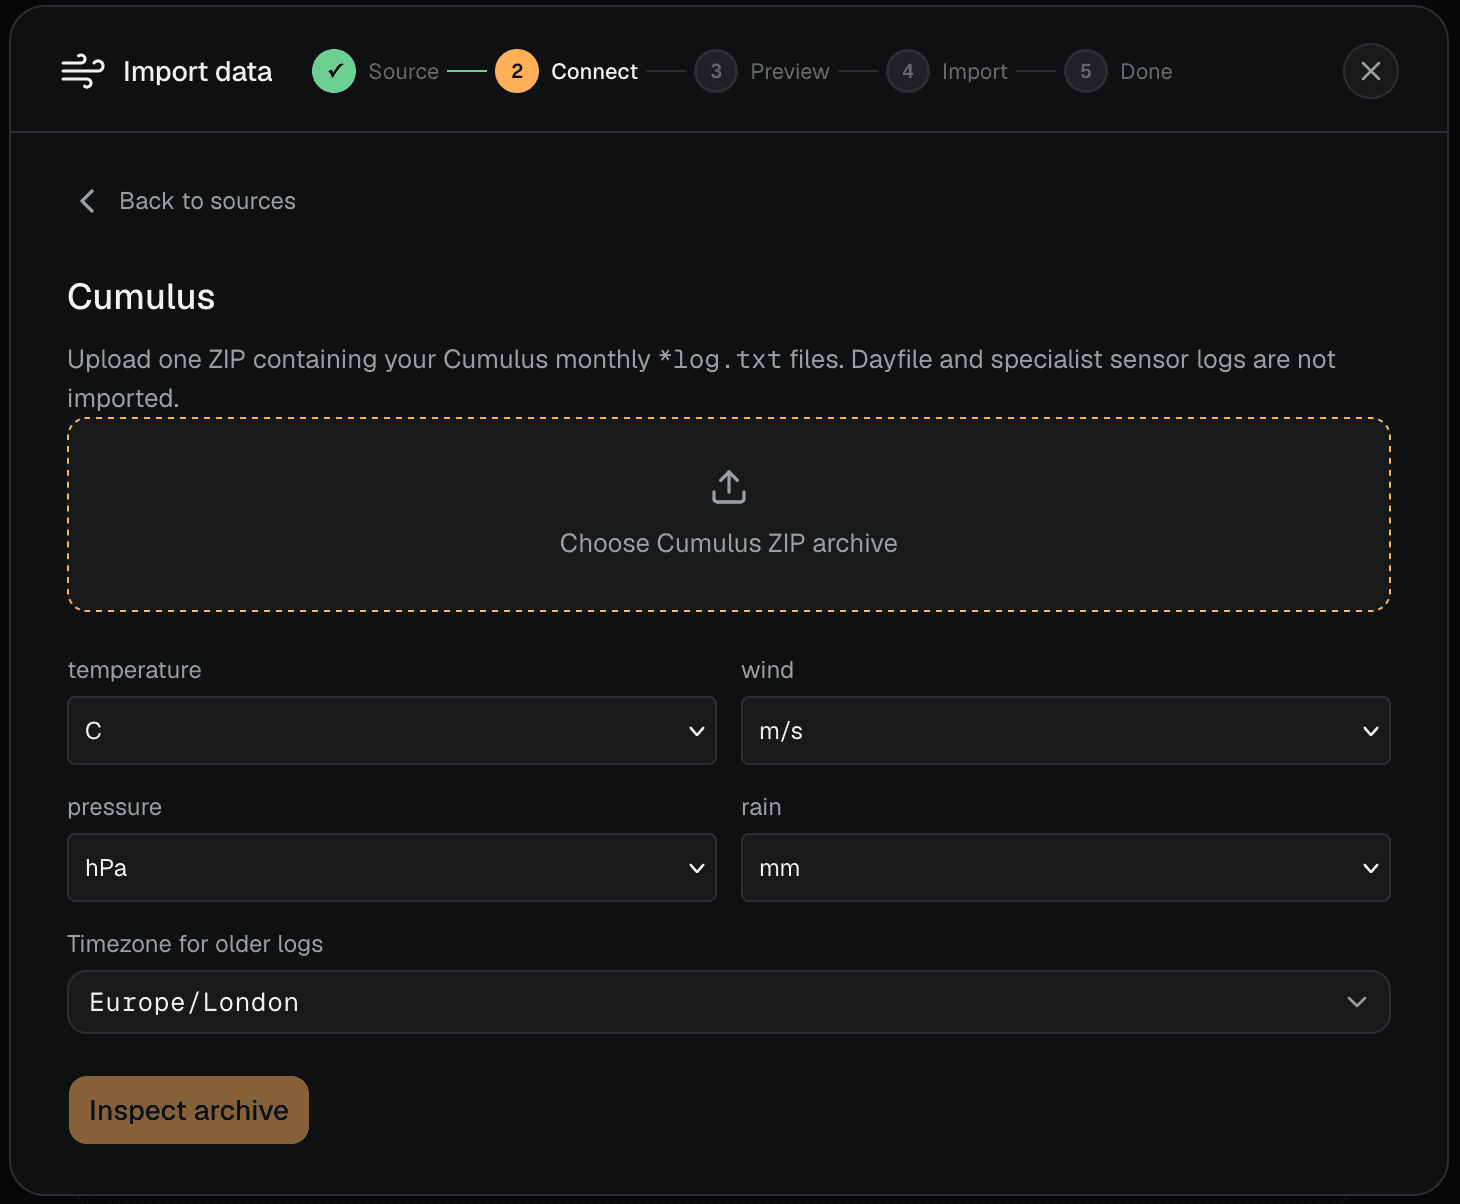Screen dimensions: 1460x1204
Task: Open the wind unit dropdown
Action: pos(1066,731)
